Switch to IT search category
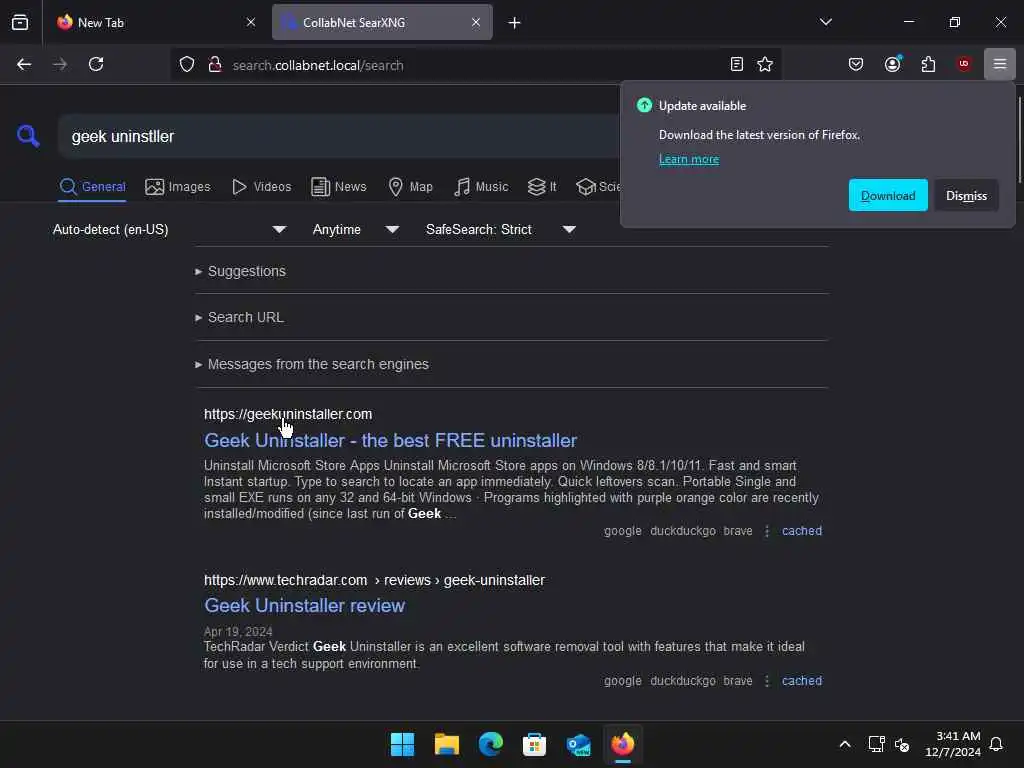 [542, 187]
